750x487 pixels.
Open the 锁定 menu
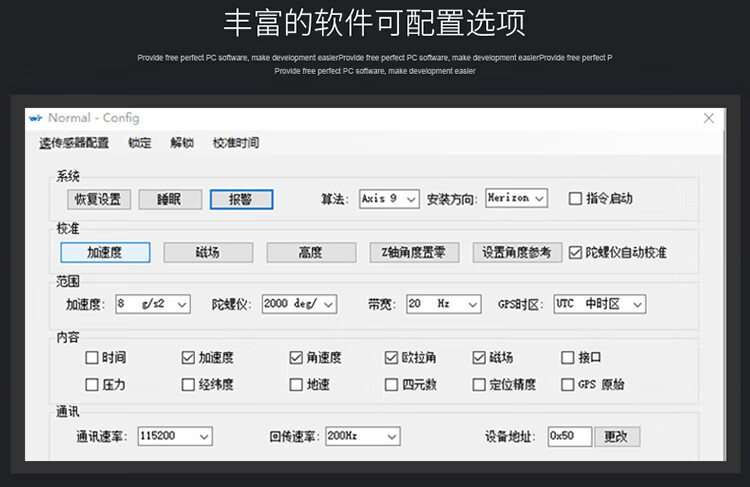tap(140, 143)
